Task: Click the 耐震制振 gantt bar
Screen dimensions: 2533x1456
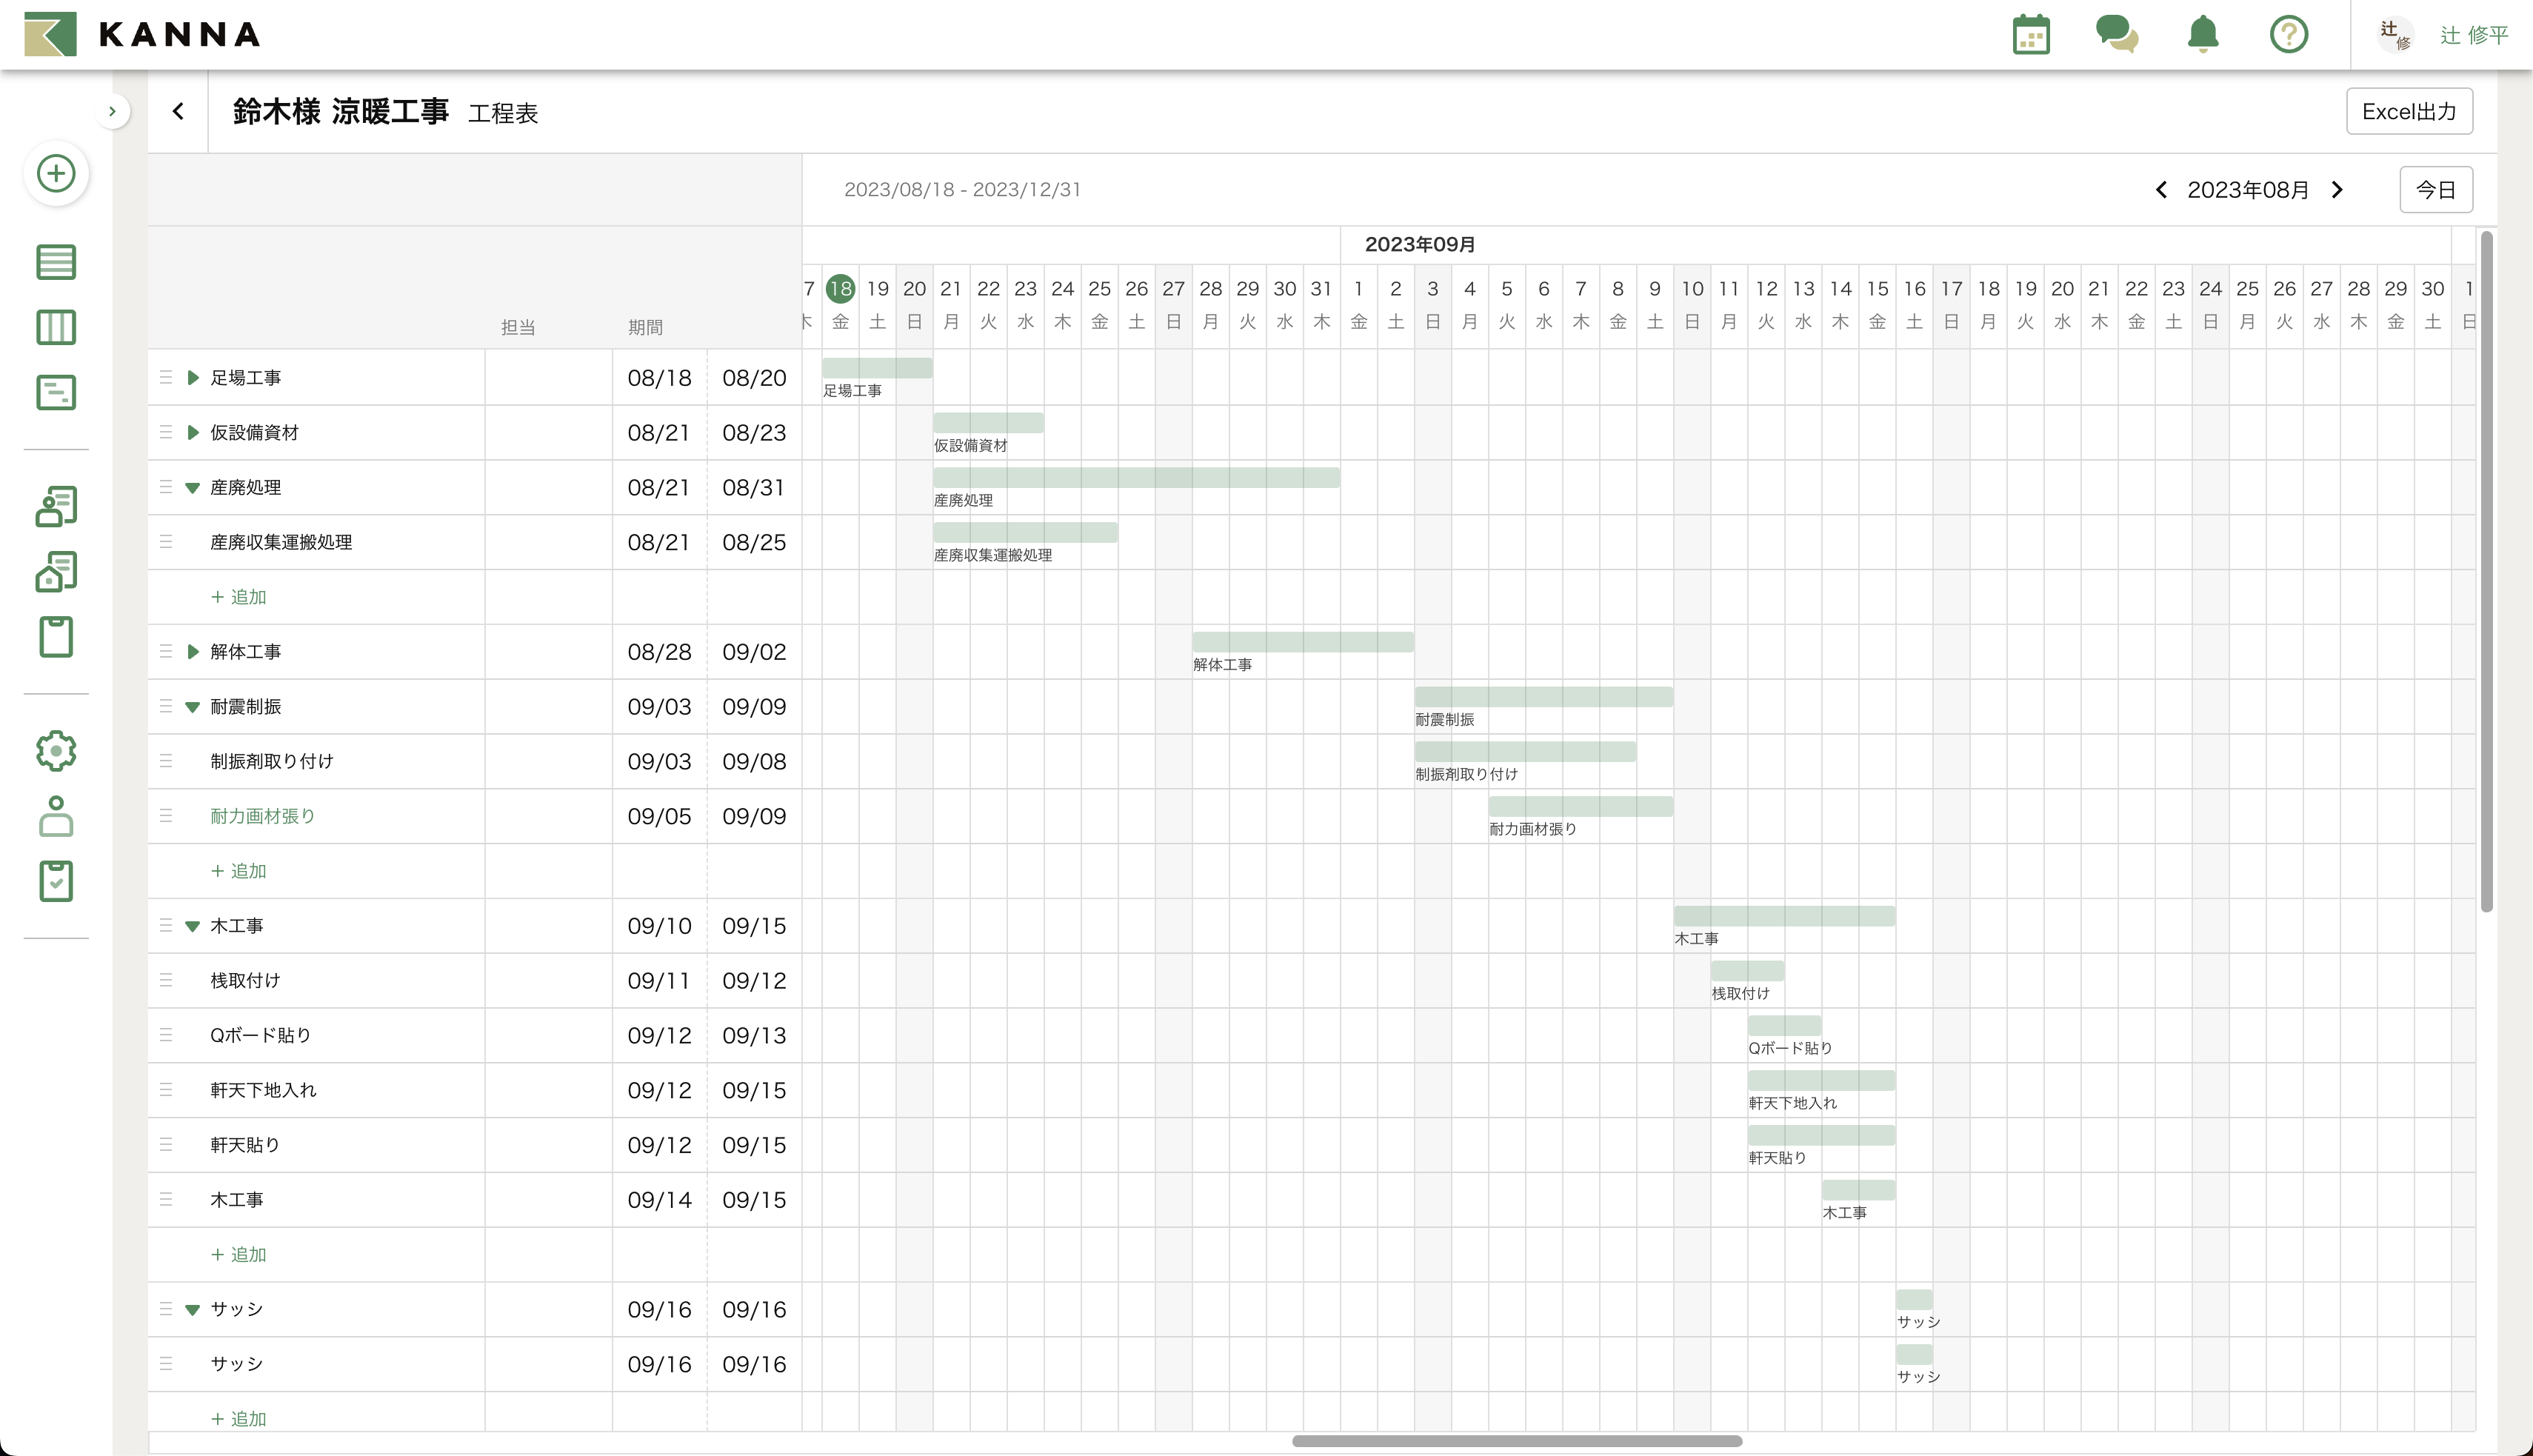Action: pyautogui.click(x=1543, y=697)
